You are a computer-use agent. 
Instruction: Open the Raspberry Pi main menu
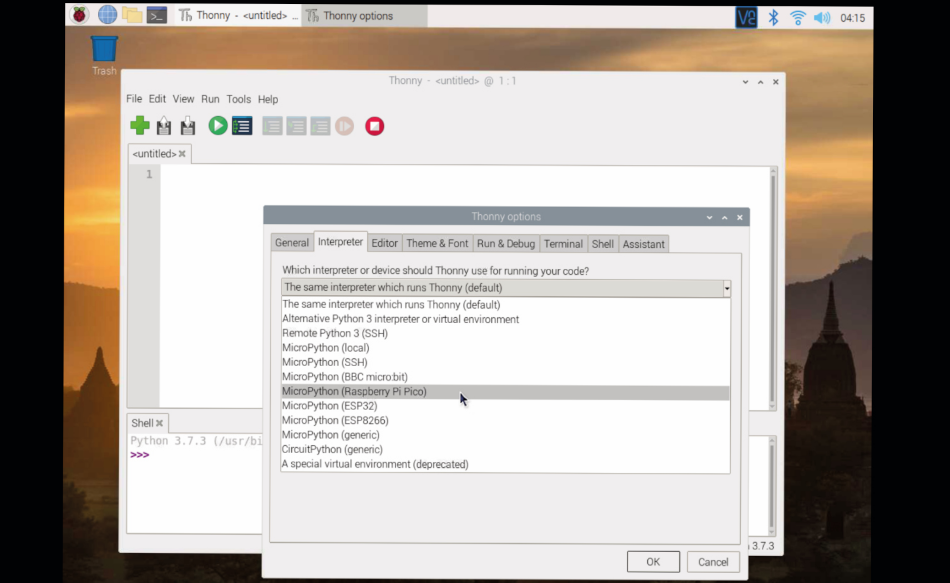[79, 15]
